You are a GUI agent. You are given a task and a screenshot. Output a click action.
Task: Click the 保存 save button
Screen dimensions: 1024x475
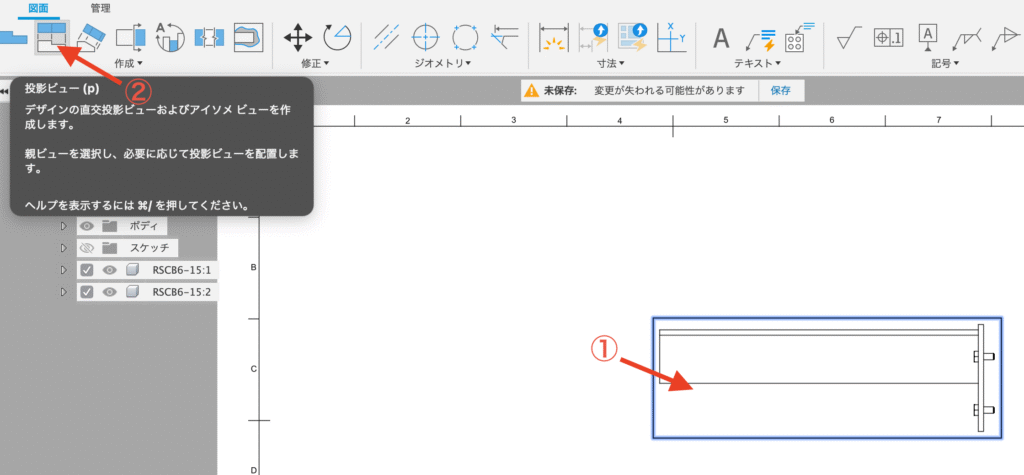pos(781,91)
